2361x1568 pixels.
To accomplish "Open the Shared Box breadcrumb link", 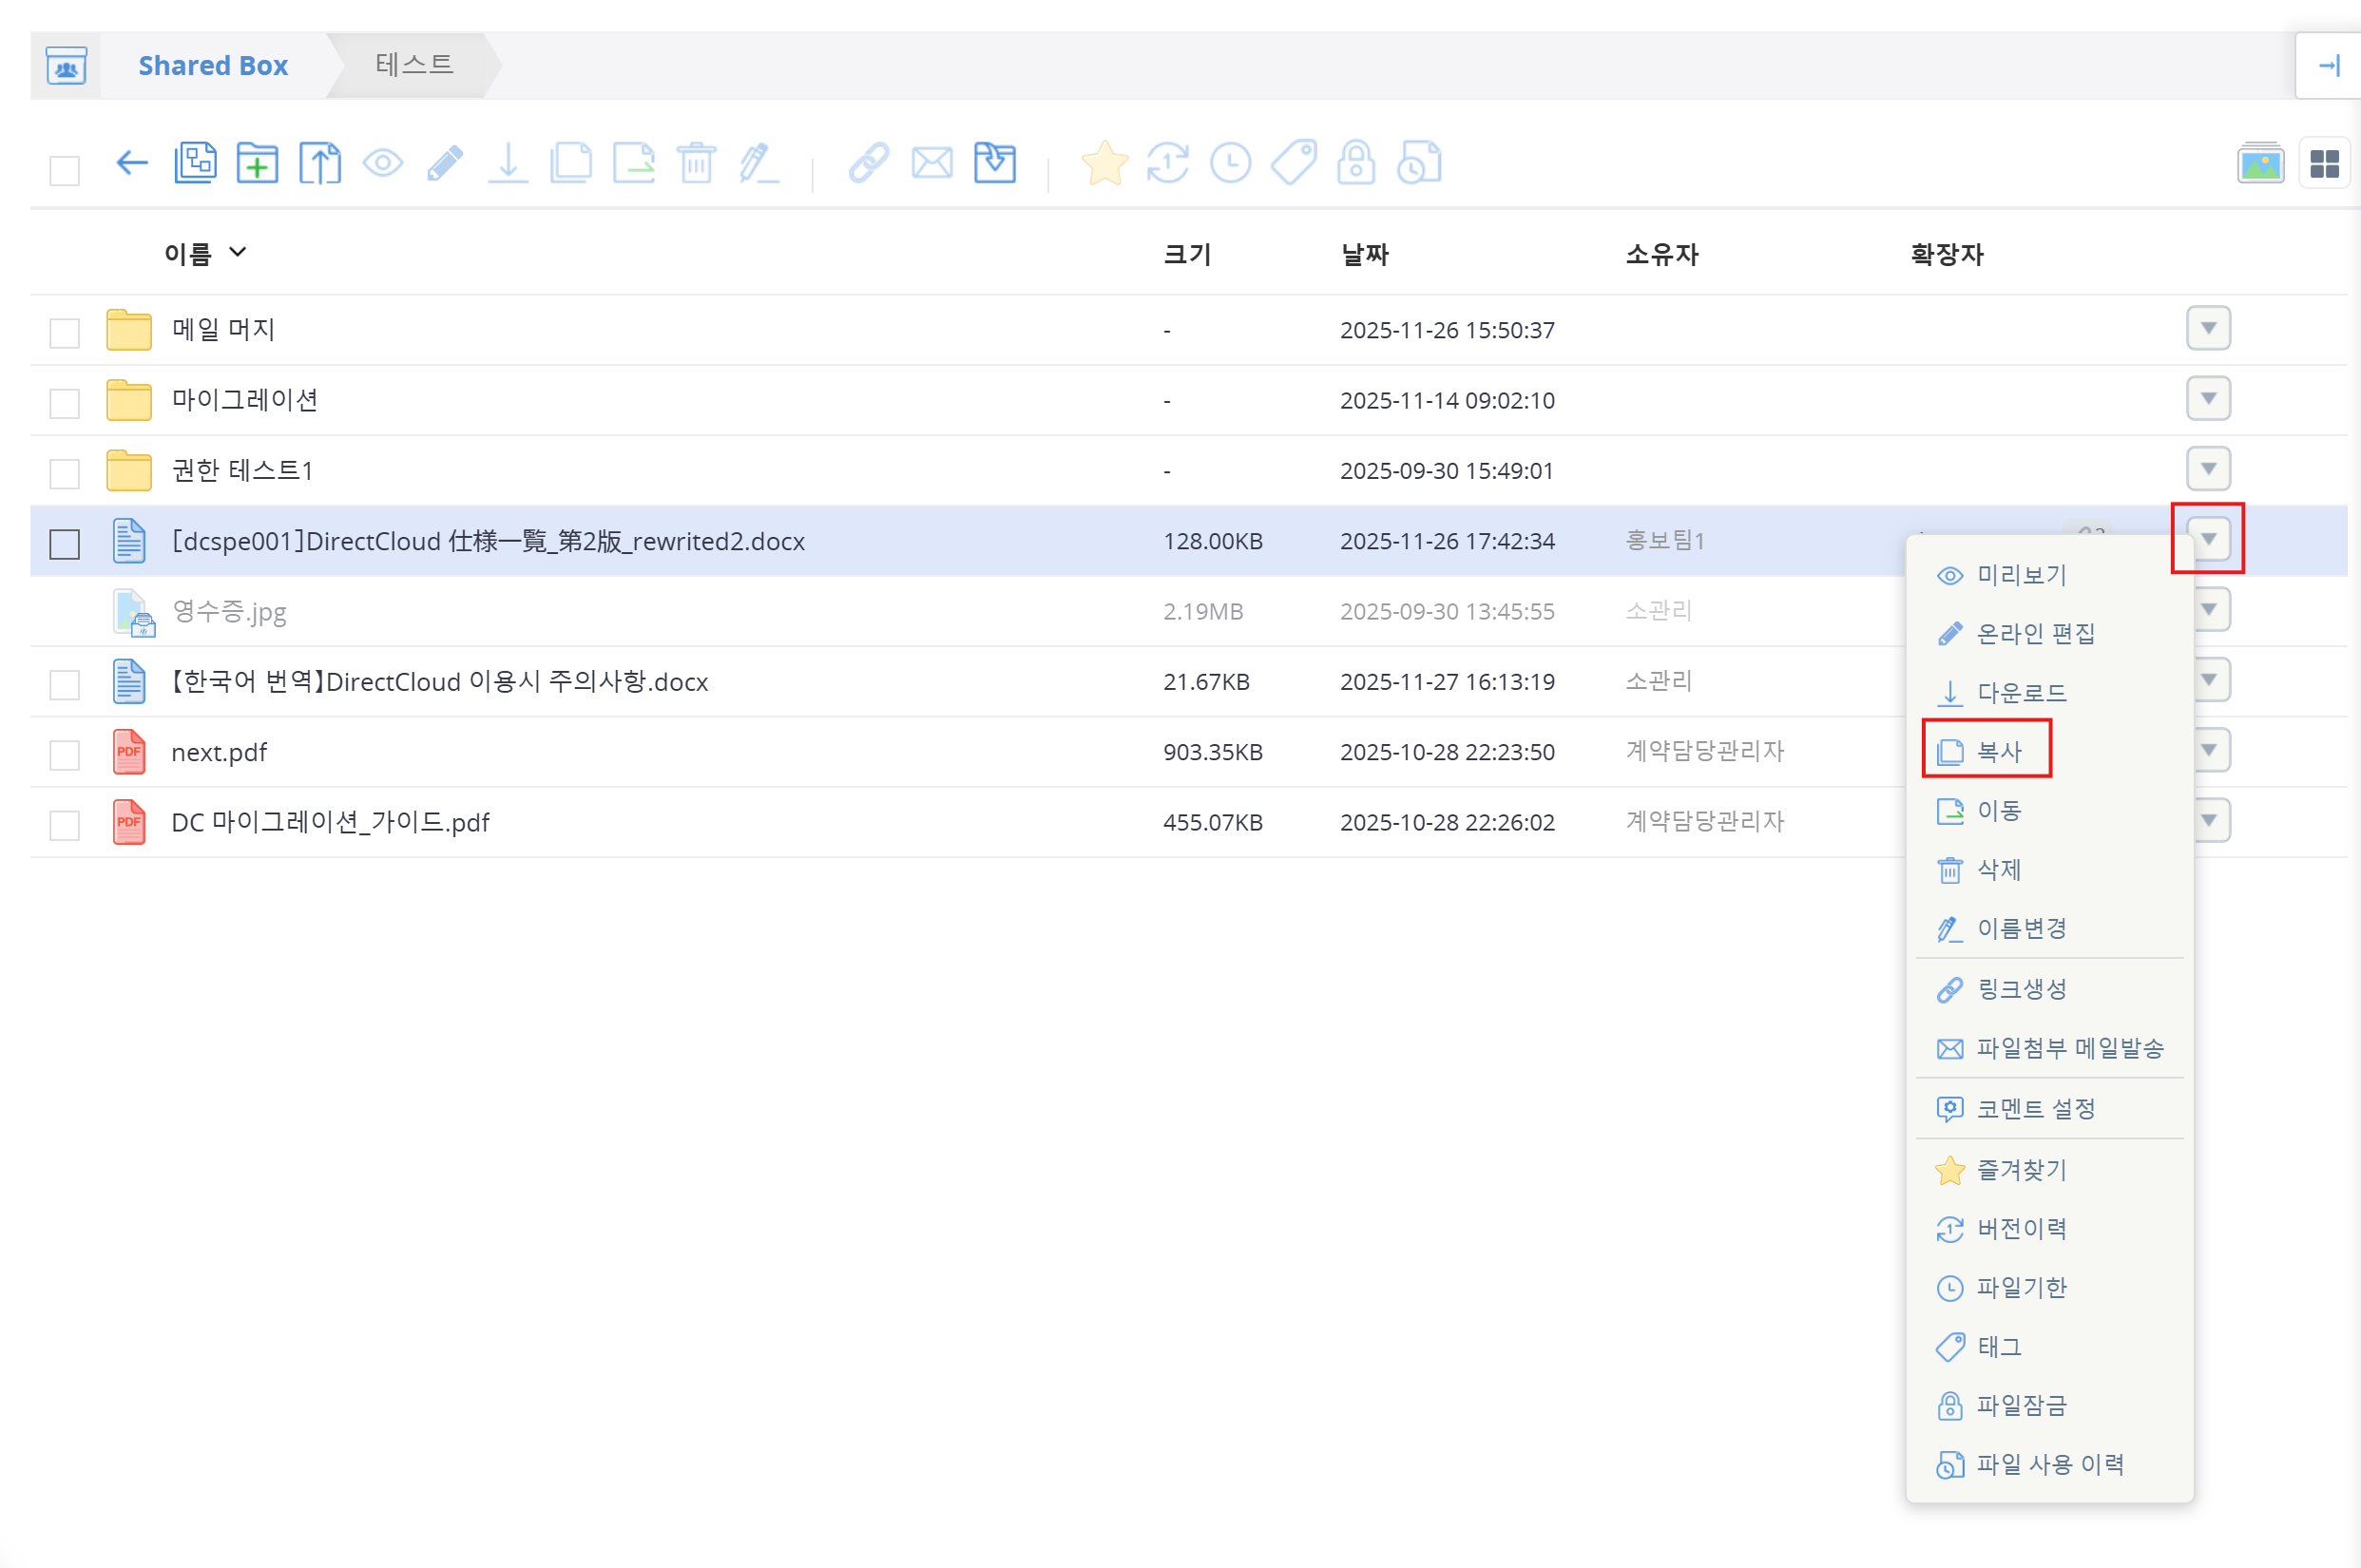I will [x=212, y=66].
